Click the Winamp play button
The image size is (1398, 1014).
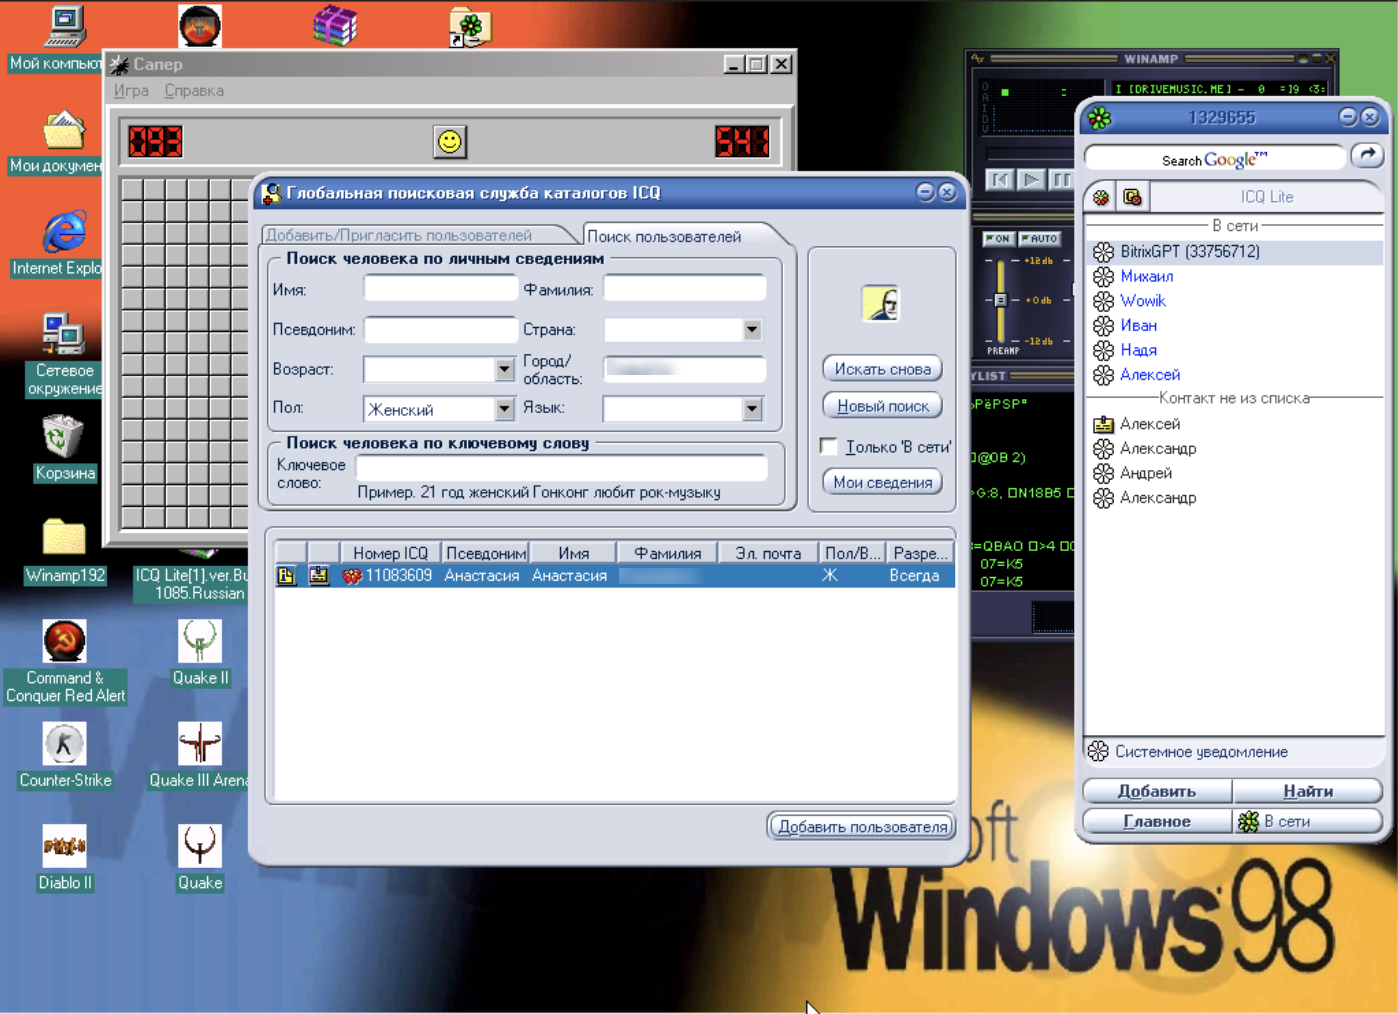tap(1030, 180)
